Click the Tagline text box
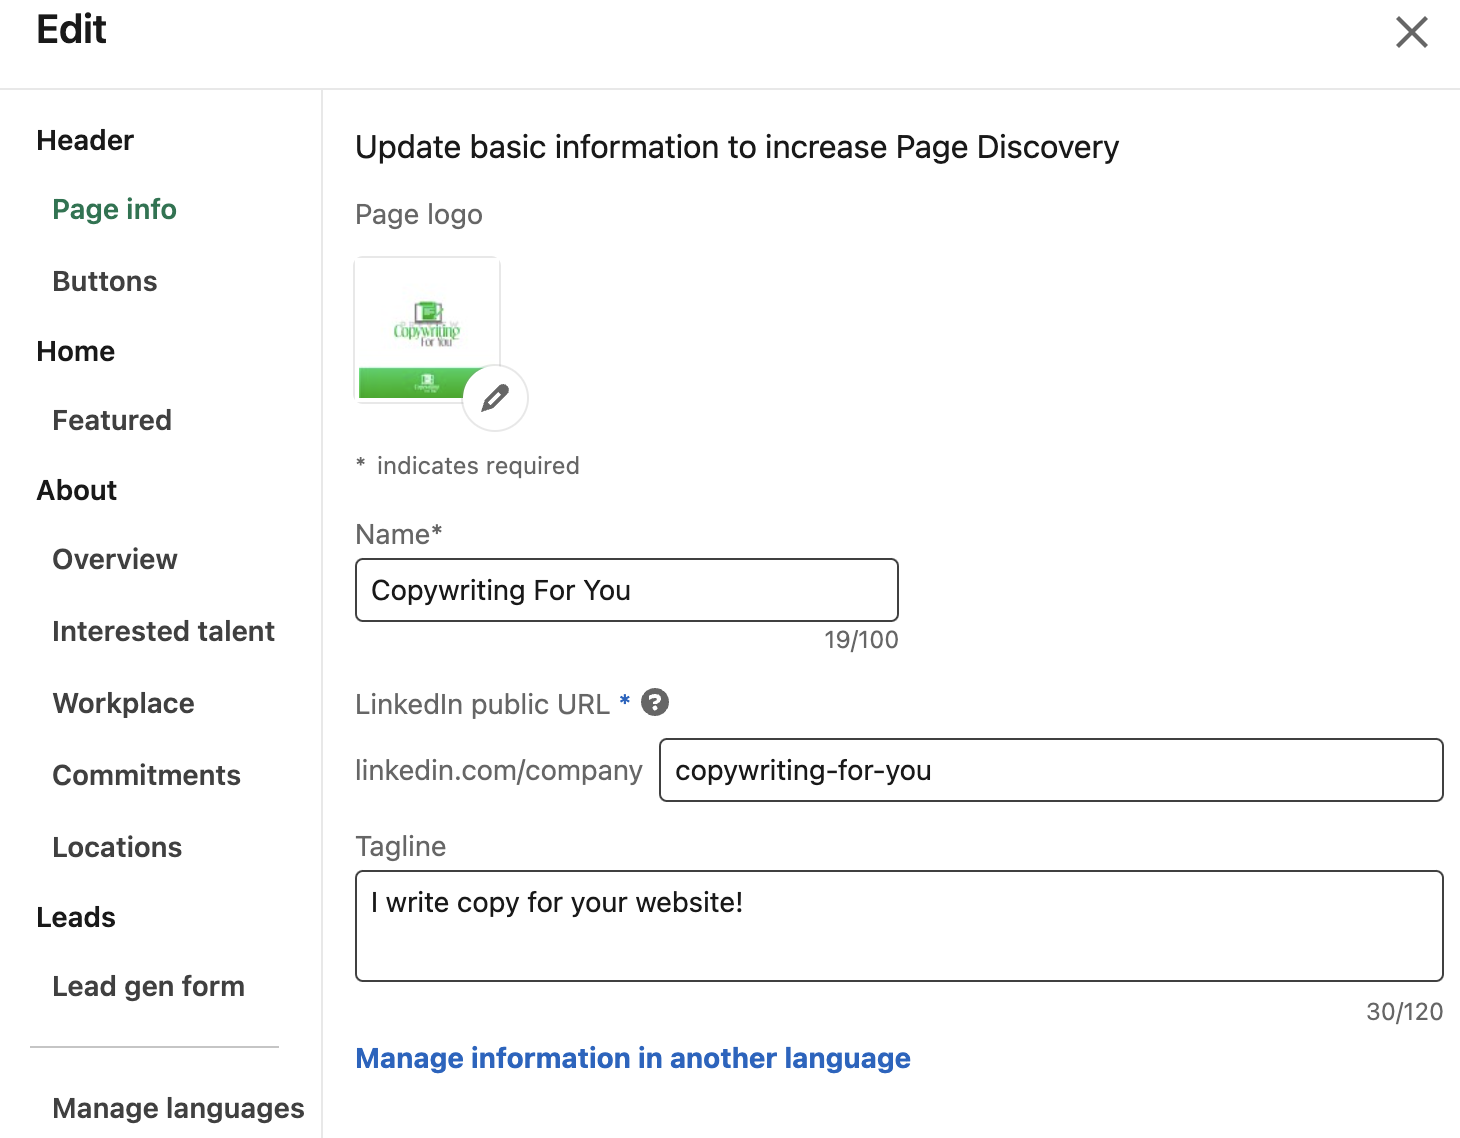1460x1138 pixels. (897, 925)
